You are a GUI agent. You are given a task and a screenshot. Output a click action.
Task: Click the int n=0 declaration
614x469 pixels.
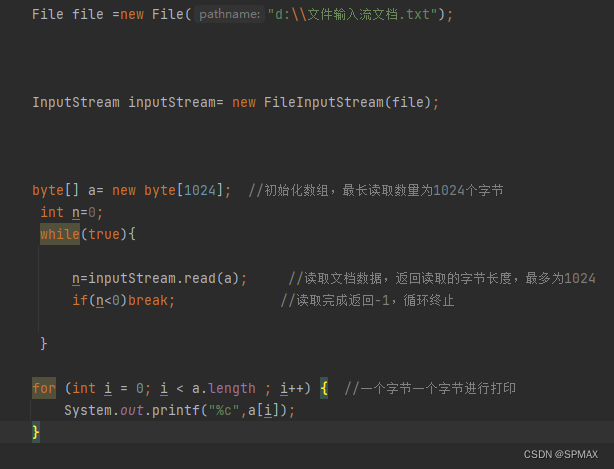72,213
